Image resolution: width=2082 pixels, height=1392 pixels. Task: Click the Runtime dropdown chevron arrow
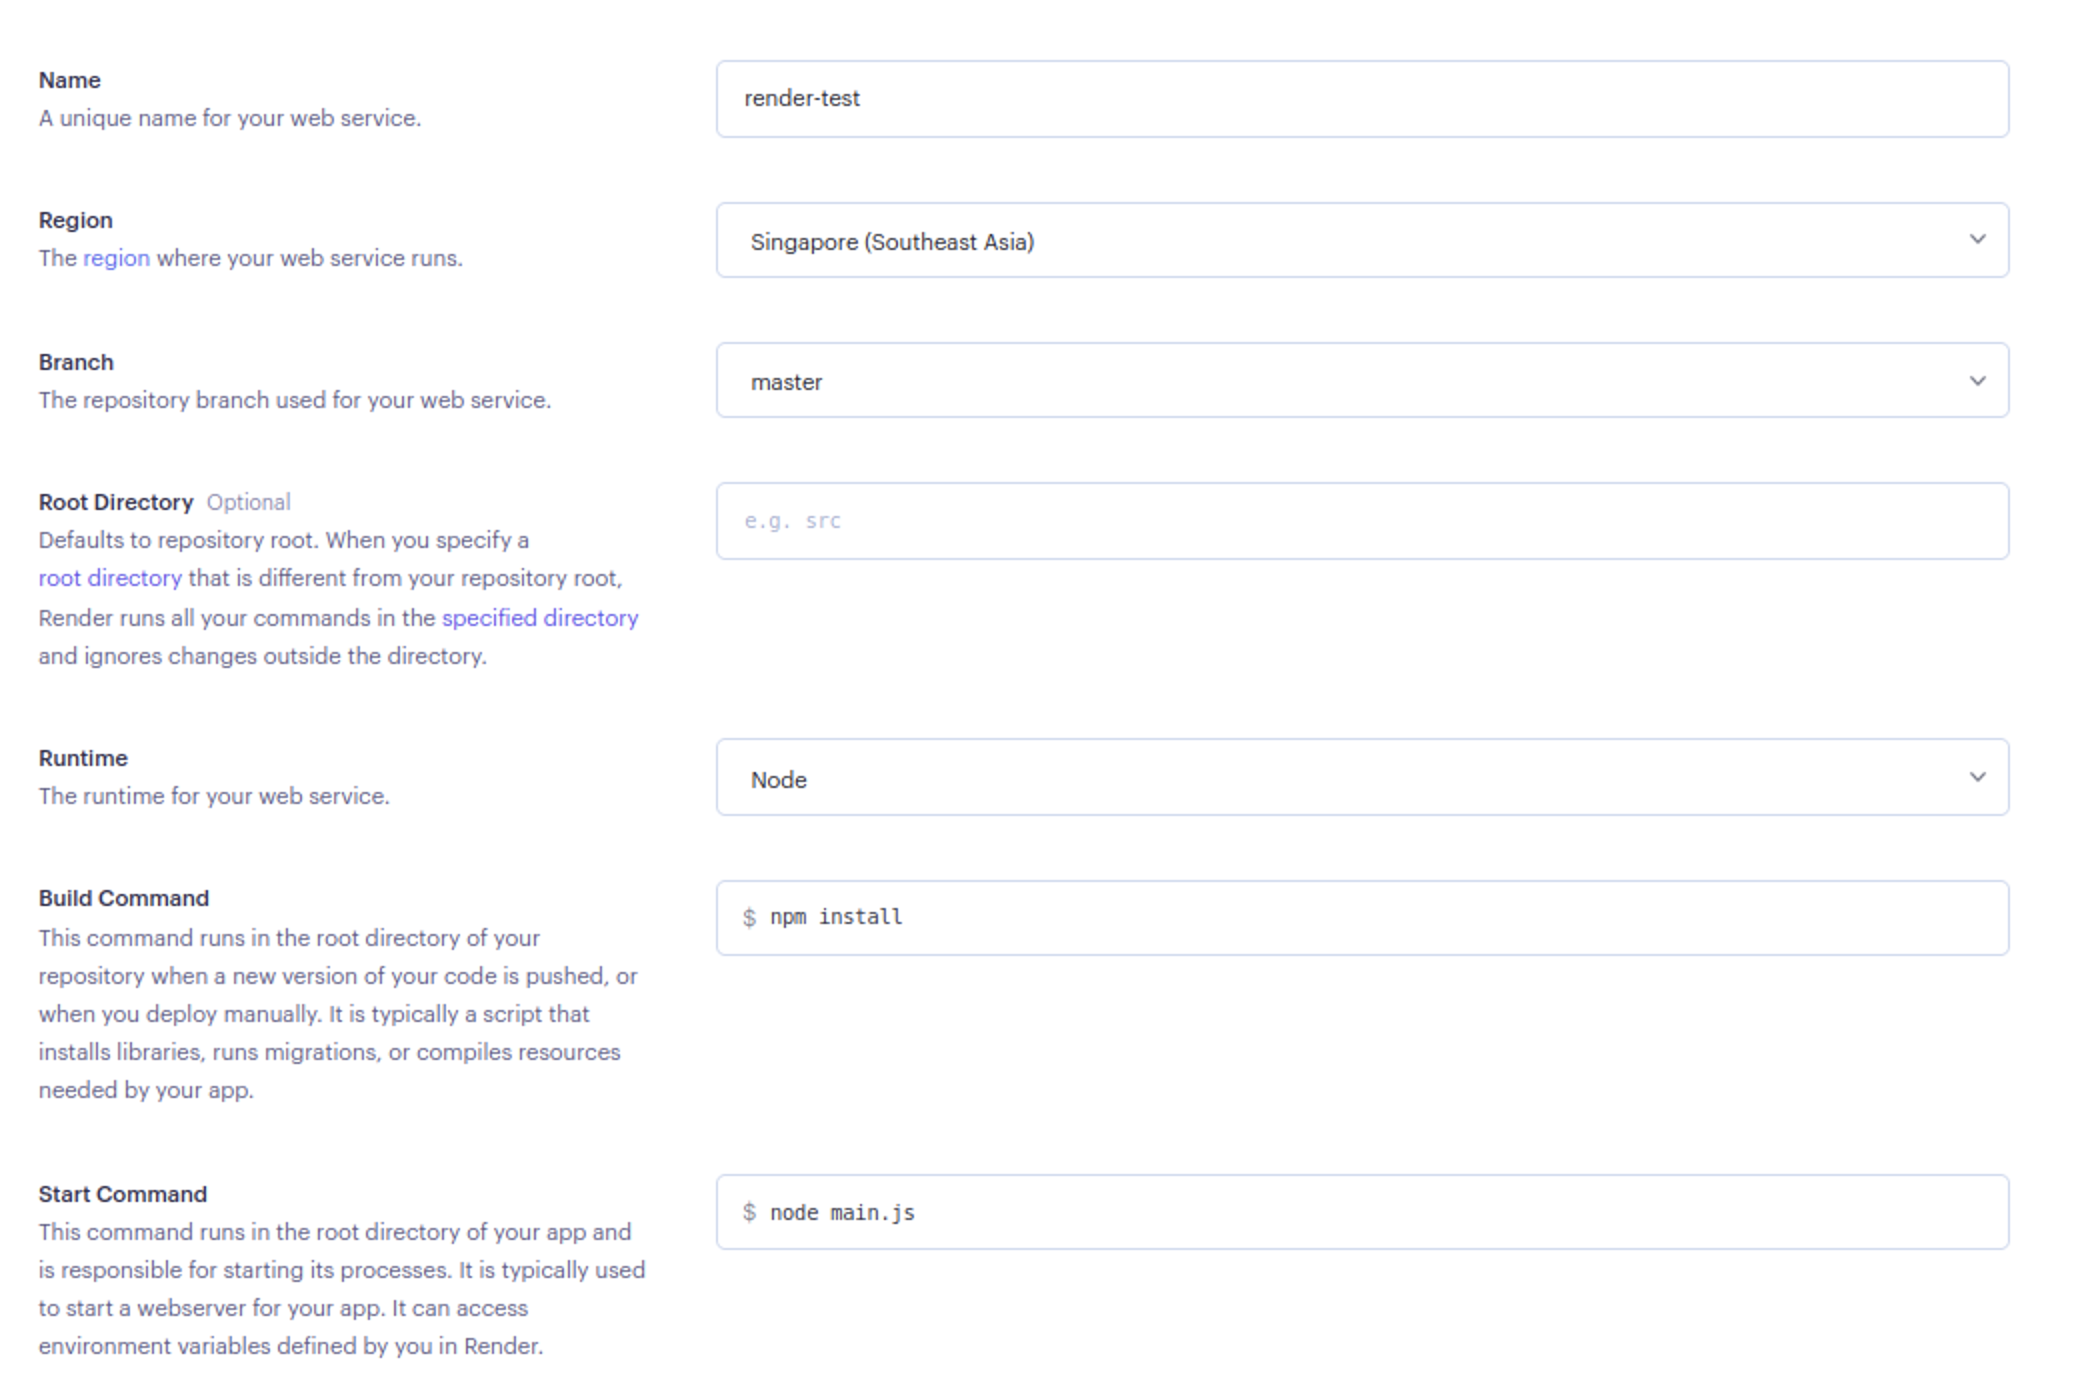click(1976, 777)
